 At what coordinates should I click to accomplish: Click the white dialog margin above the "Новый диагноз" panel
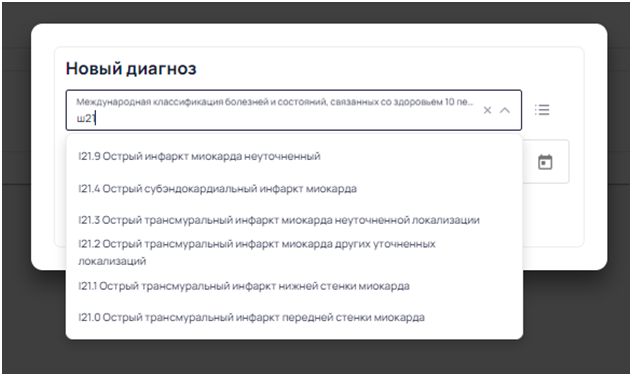(x=318, y=35)
